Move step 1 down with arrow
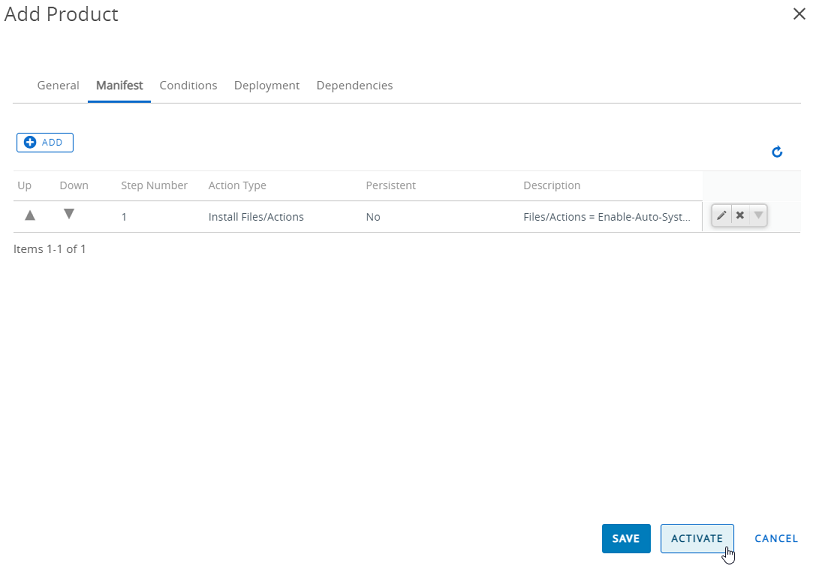 point(69,214)
